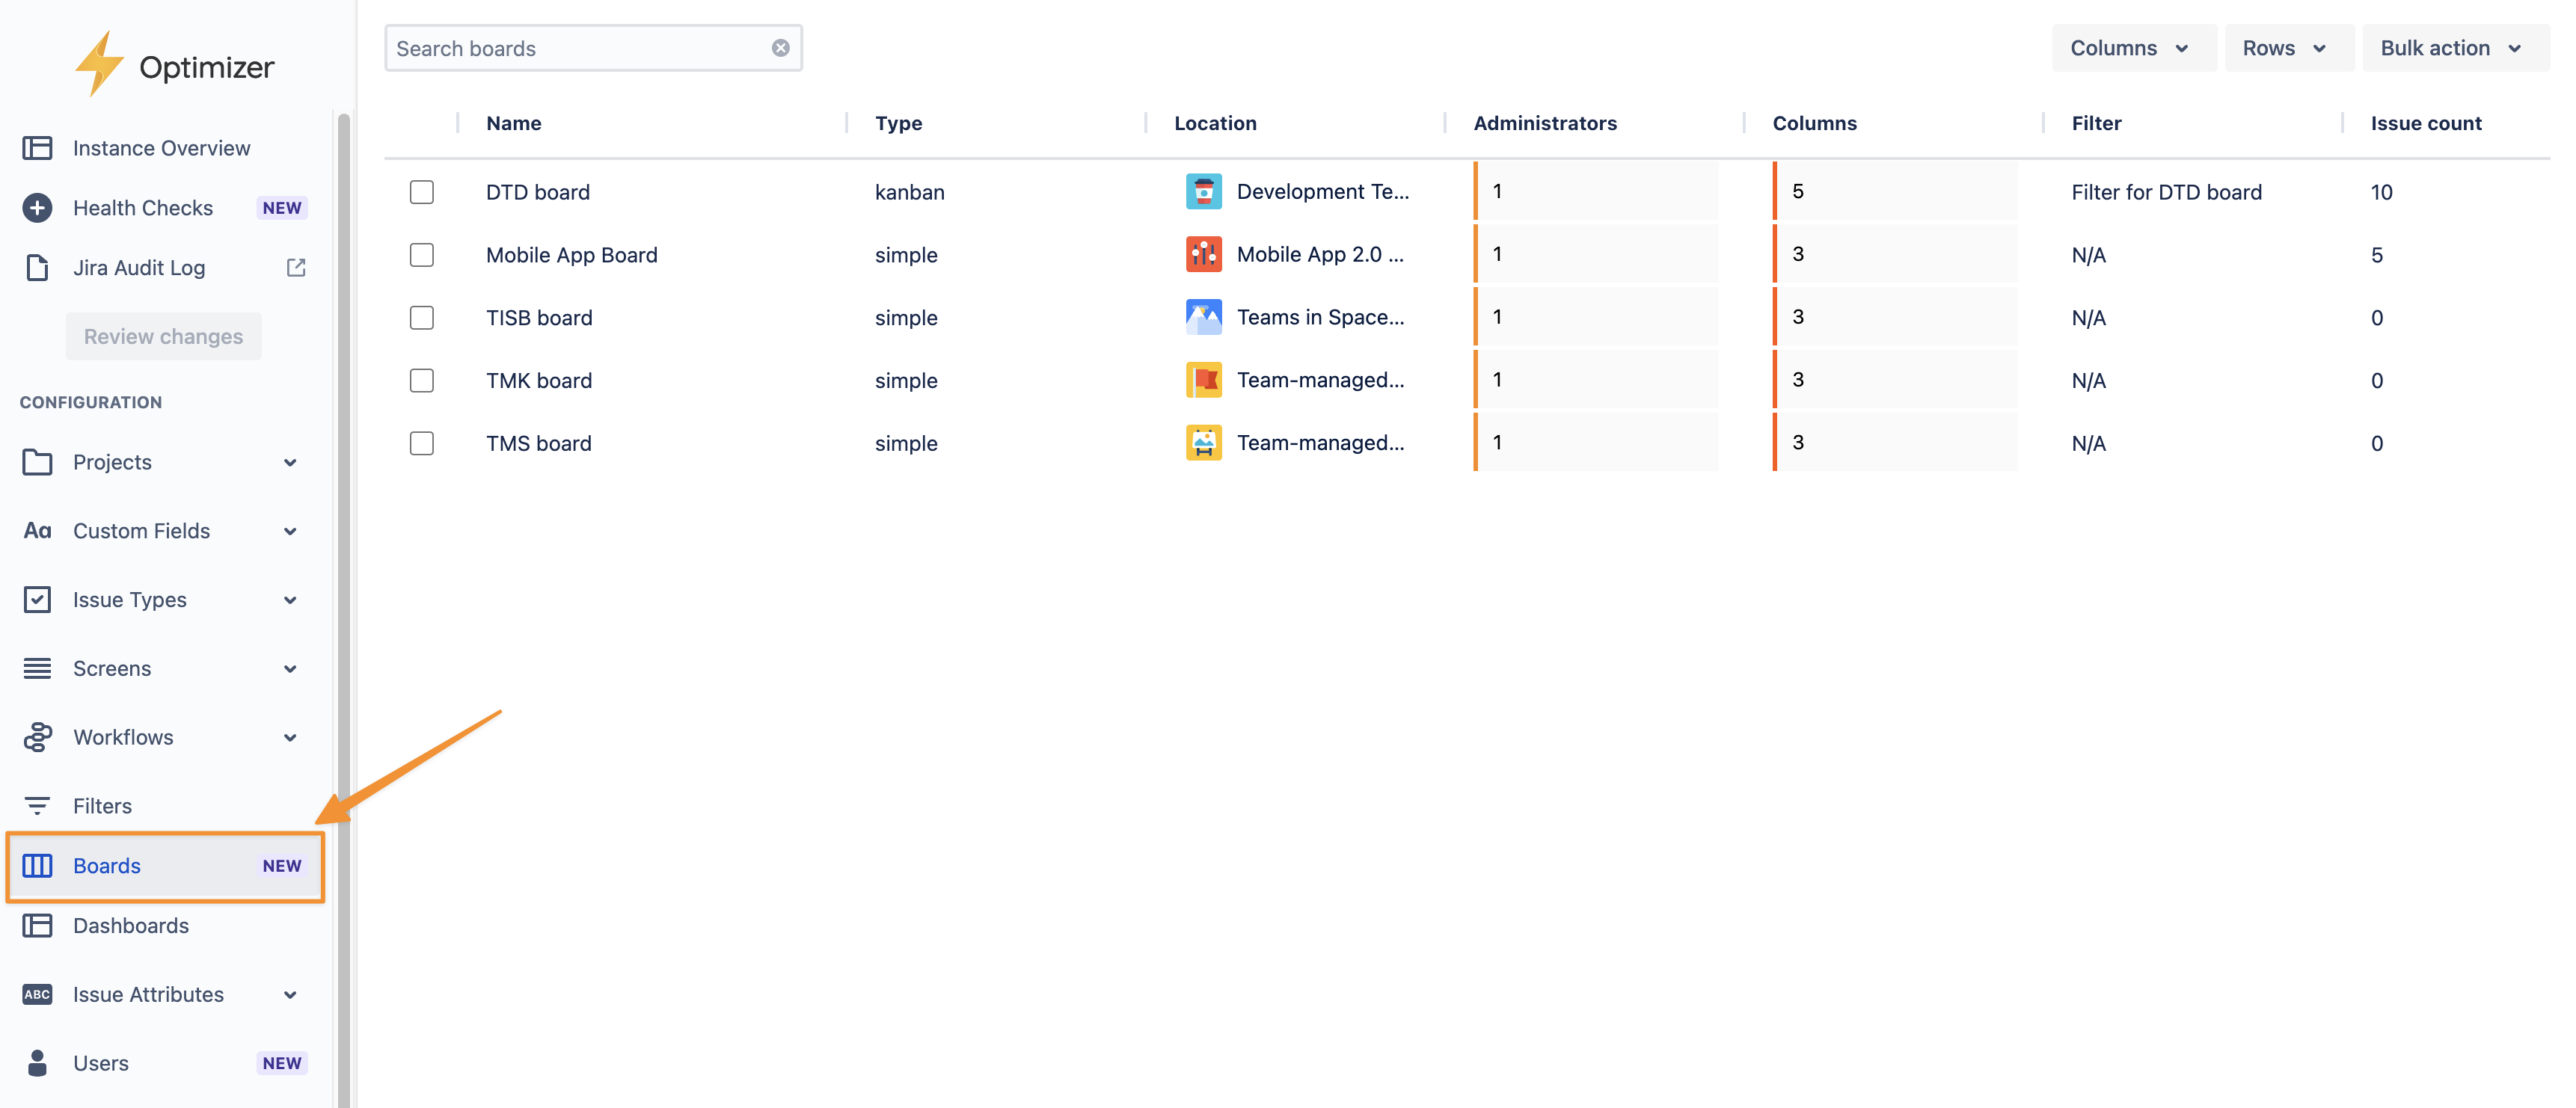Image resolution: width=2576 pixels, height=1108 pixels.
Task: Open the DTD board entry
Action: pyautogui.click(x=537, y=192)
